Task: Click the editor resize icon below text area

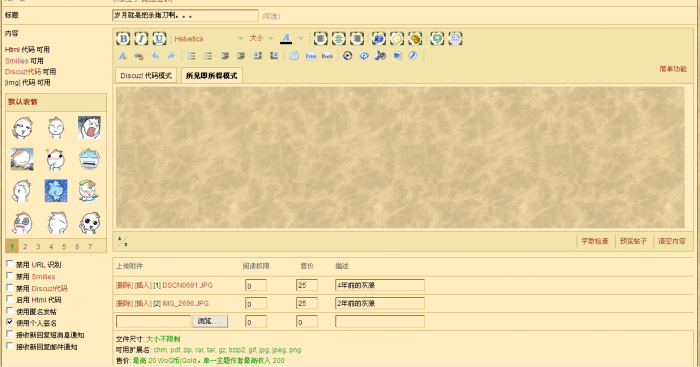Action: (122, 242)
